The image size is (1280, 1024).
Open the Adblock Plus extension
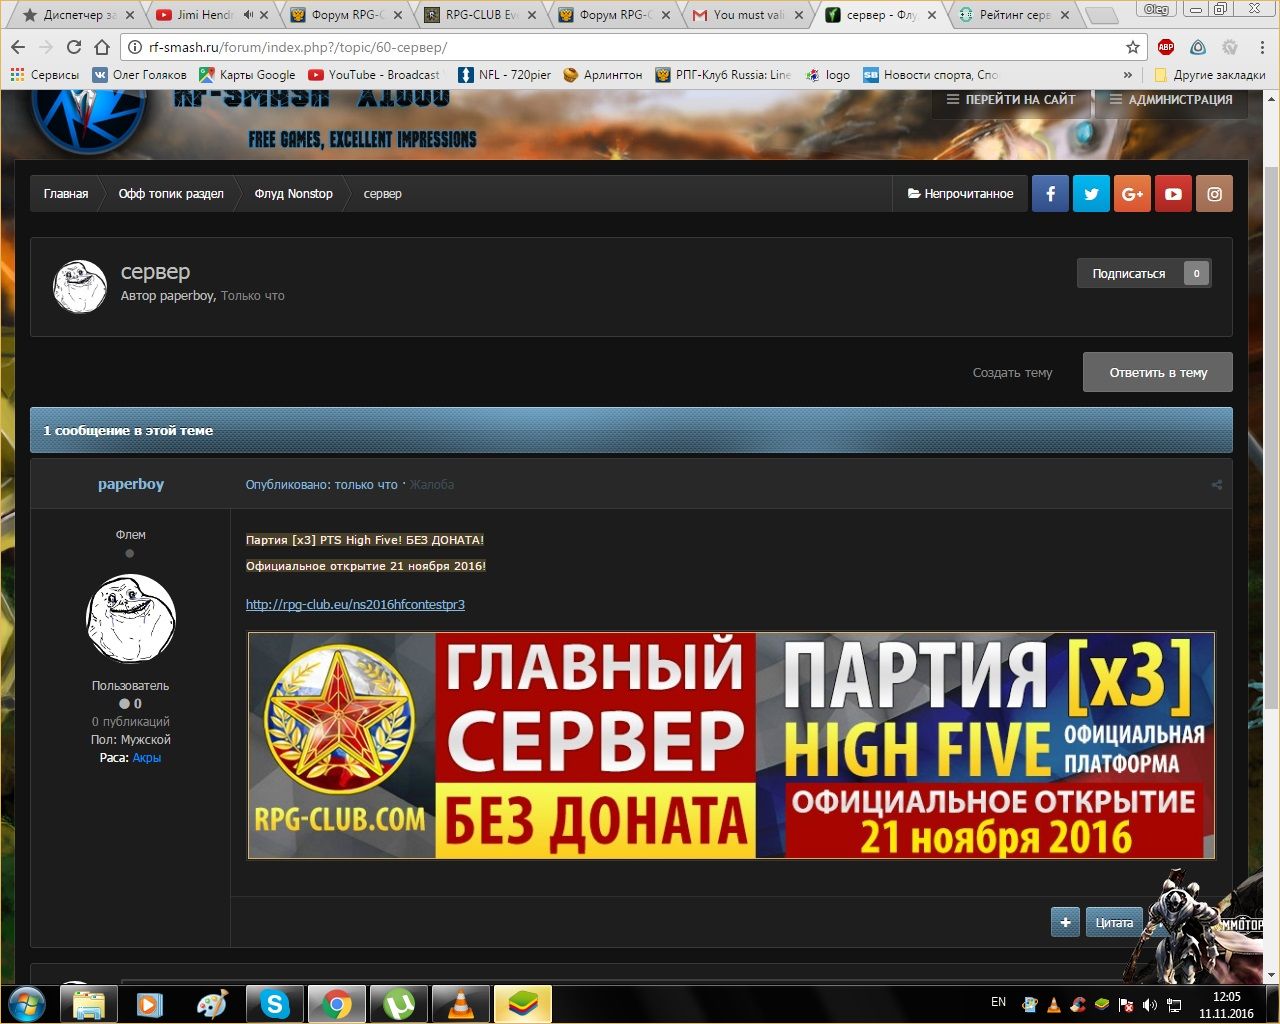click(1166, 47)
